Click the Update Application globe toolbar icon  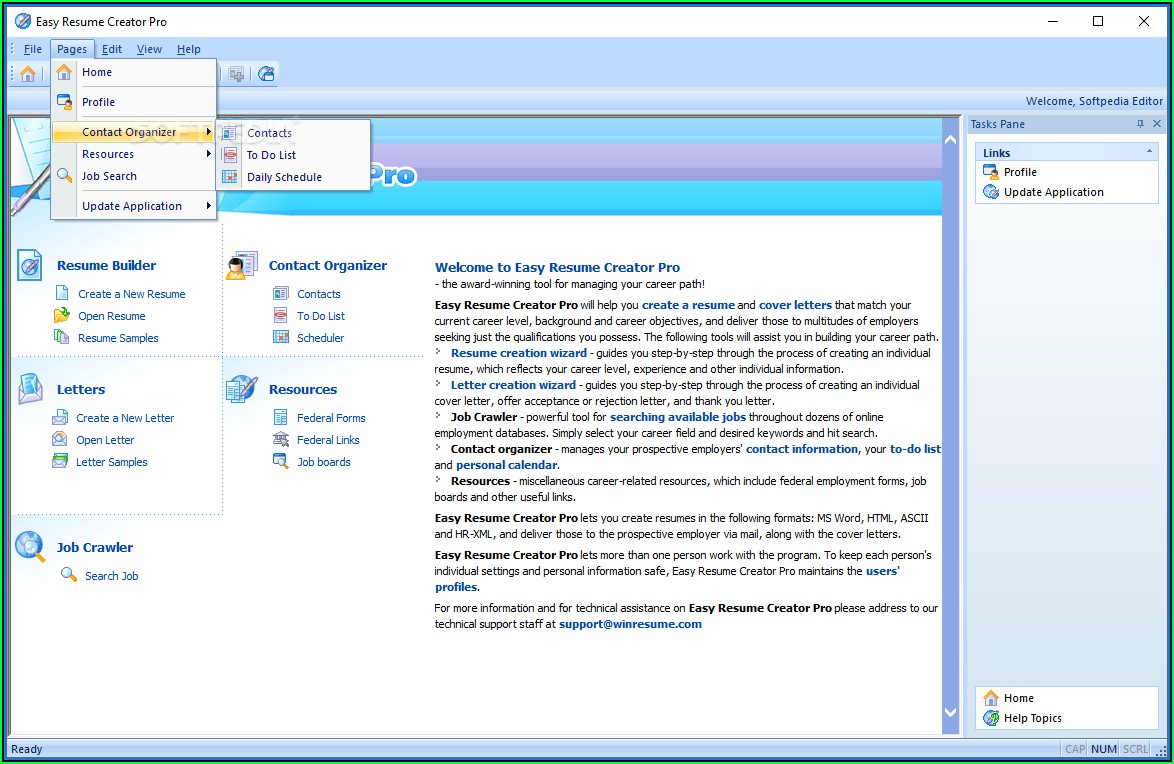tap(266, 74)
